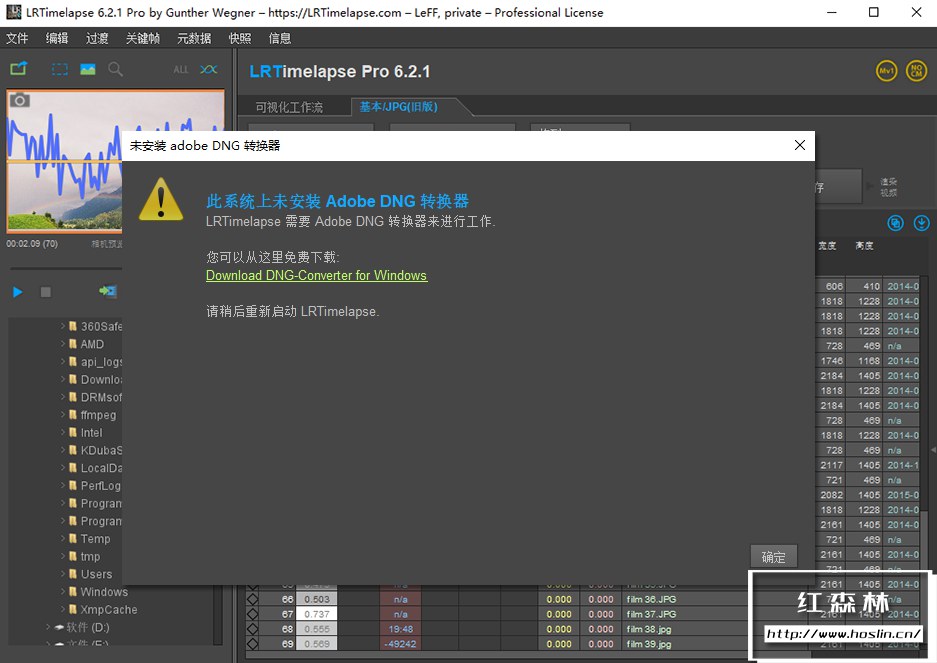Open the 关键帧 menu
Screen dimensions: 937x663
click(143, 38)
